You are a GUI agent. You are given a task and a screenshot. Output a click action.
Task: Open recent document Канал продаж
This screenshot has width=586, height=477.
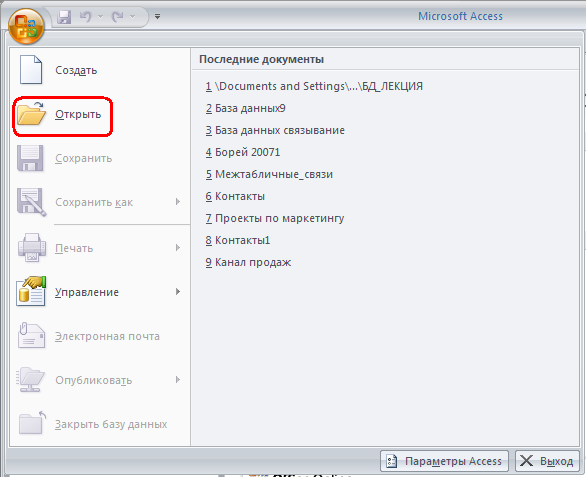248,262
